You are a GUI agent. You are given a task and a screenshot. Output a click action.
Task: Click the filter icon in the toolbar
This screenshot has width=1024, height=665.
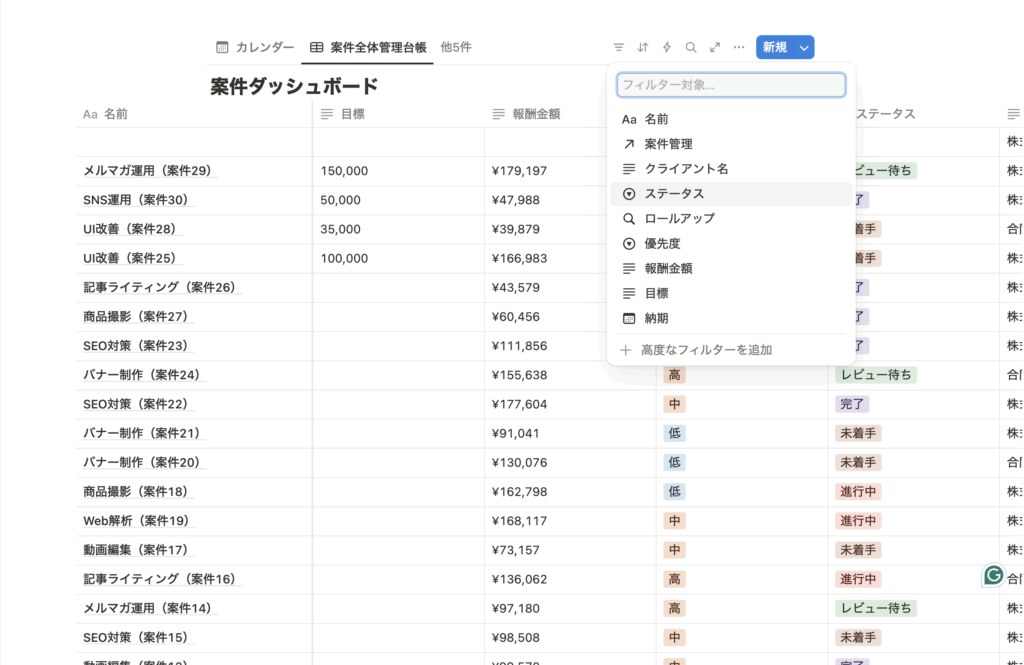pos(619,47)
